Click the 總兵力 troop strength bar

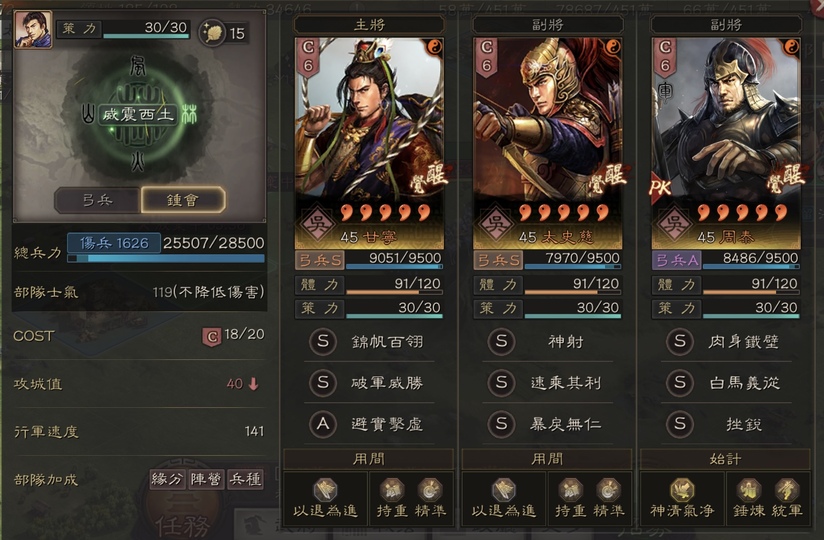click(x=166, y=258)
